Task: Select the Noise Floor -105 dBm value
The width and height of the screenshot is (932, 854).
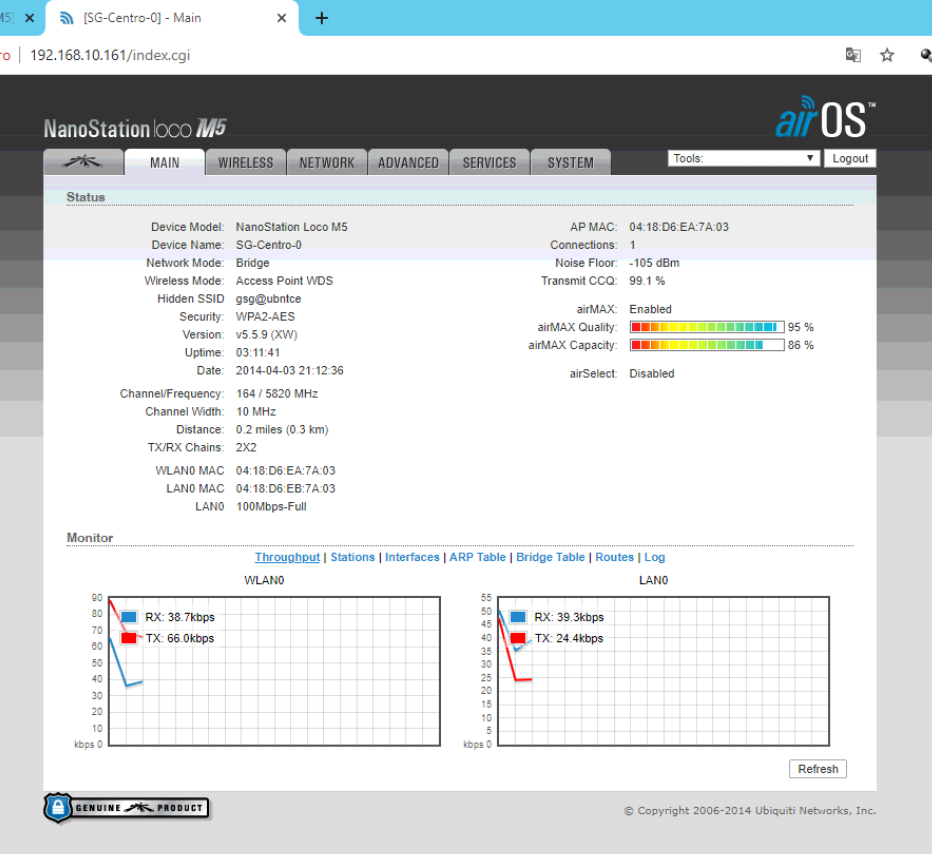Action: coord(654,263)
